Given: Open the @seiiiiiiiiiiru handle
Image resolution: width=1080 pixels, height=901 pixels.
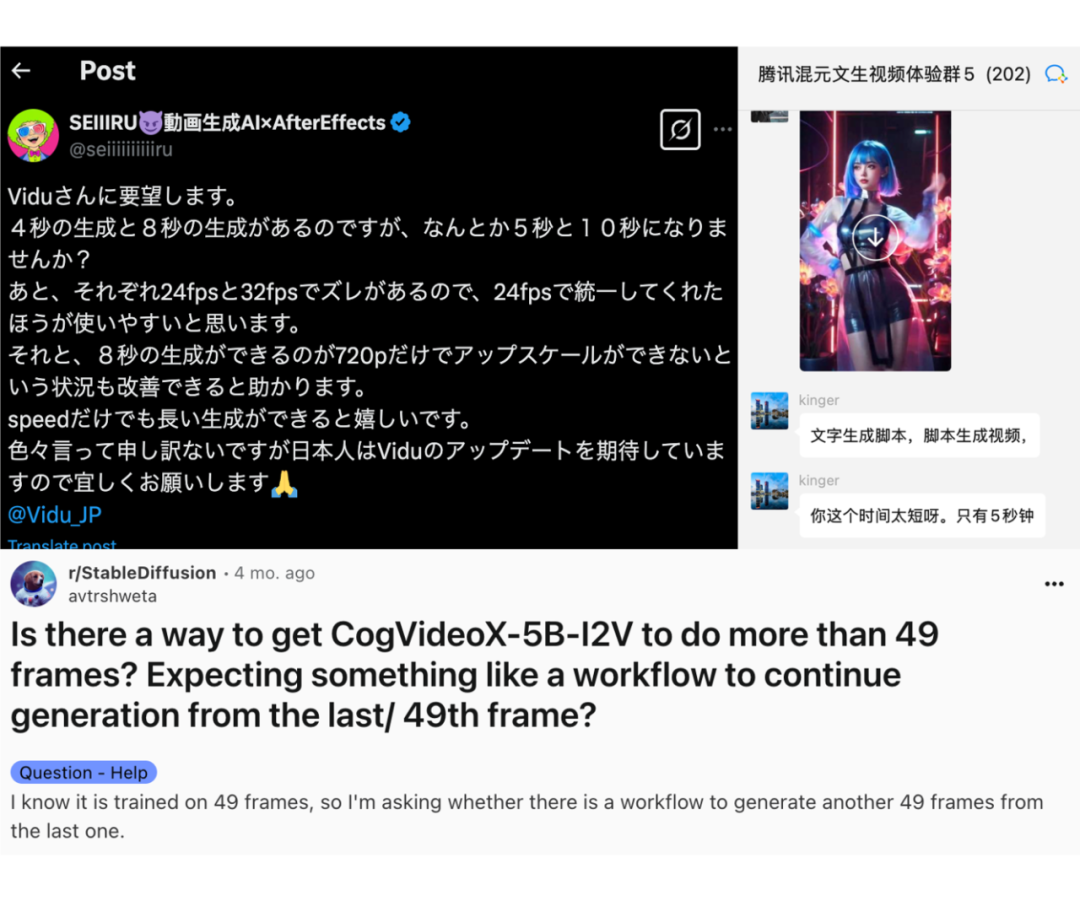Looking at the screenshot, I should [x=121, y=149].
